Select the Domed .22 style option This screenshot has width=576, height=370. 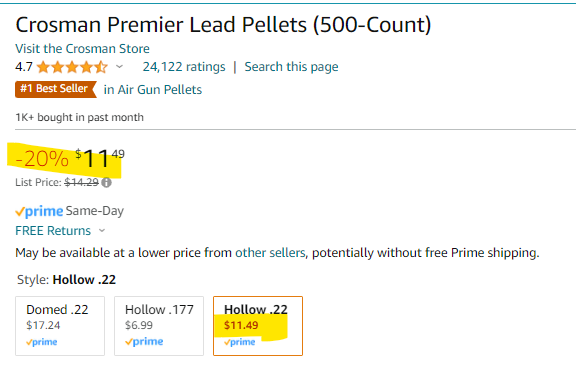pyautogui.click(x=60, y=326)
